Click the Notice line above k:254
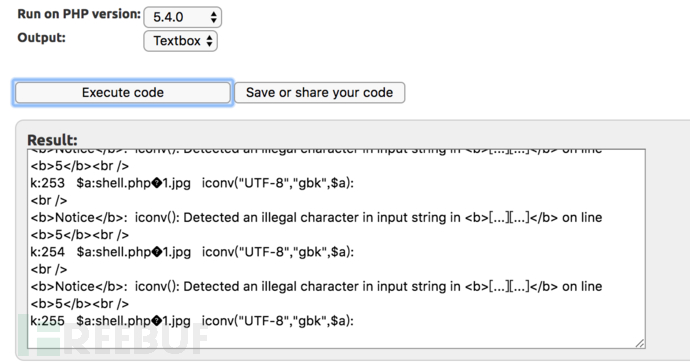Screen dimensions: 690x363 (x=316, y=217)
